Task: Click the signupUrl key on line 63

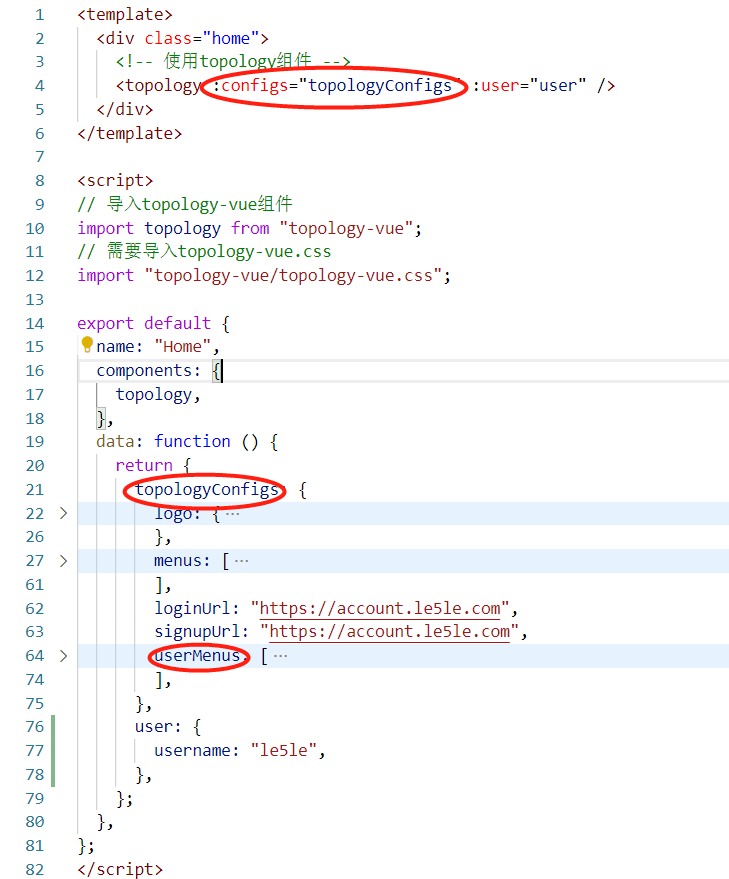Action: click(x=197, y=632)
